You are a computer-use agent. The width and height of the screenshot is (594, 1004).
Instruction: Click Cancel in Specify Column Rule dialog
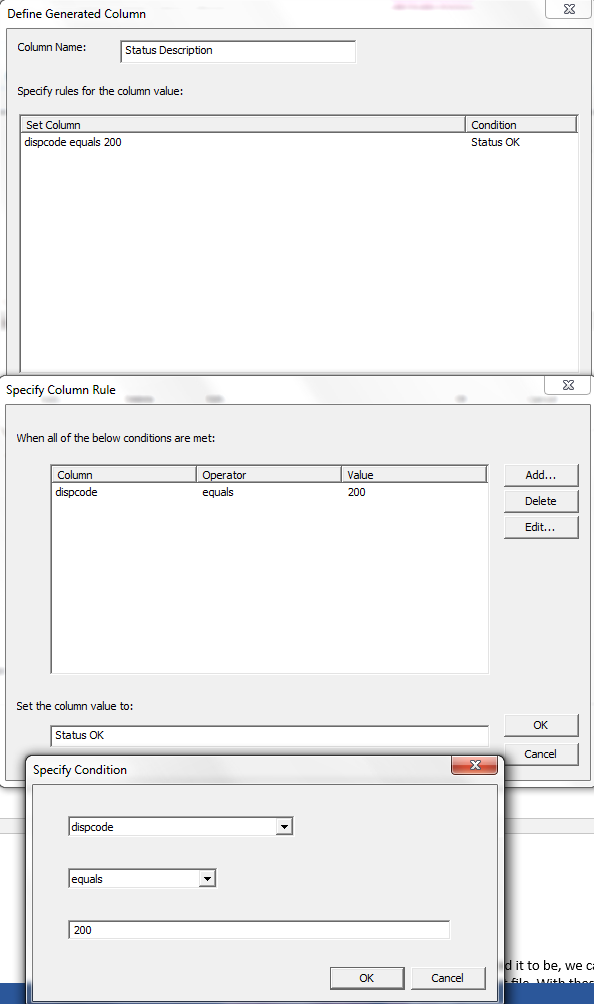click(541, 754)
